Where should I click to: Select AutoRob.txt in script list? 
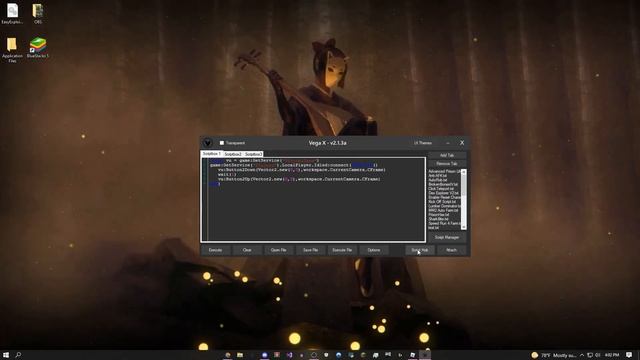438,180
